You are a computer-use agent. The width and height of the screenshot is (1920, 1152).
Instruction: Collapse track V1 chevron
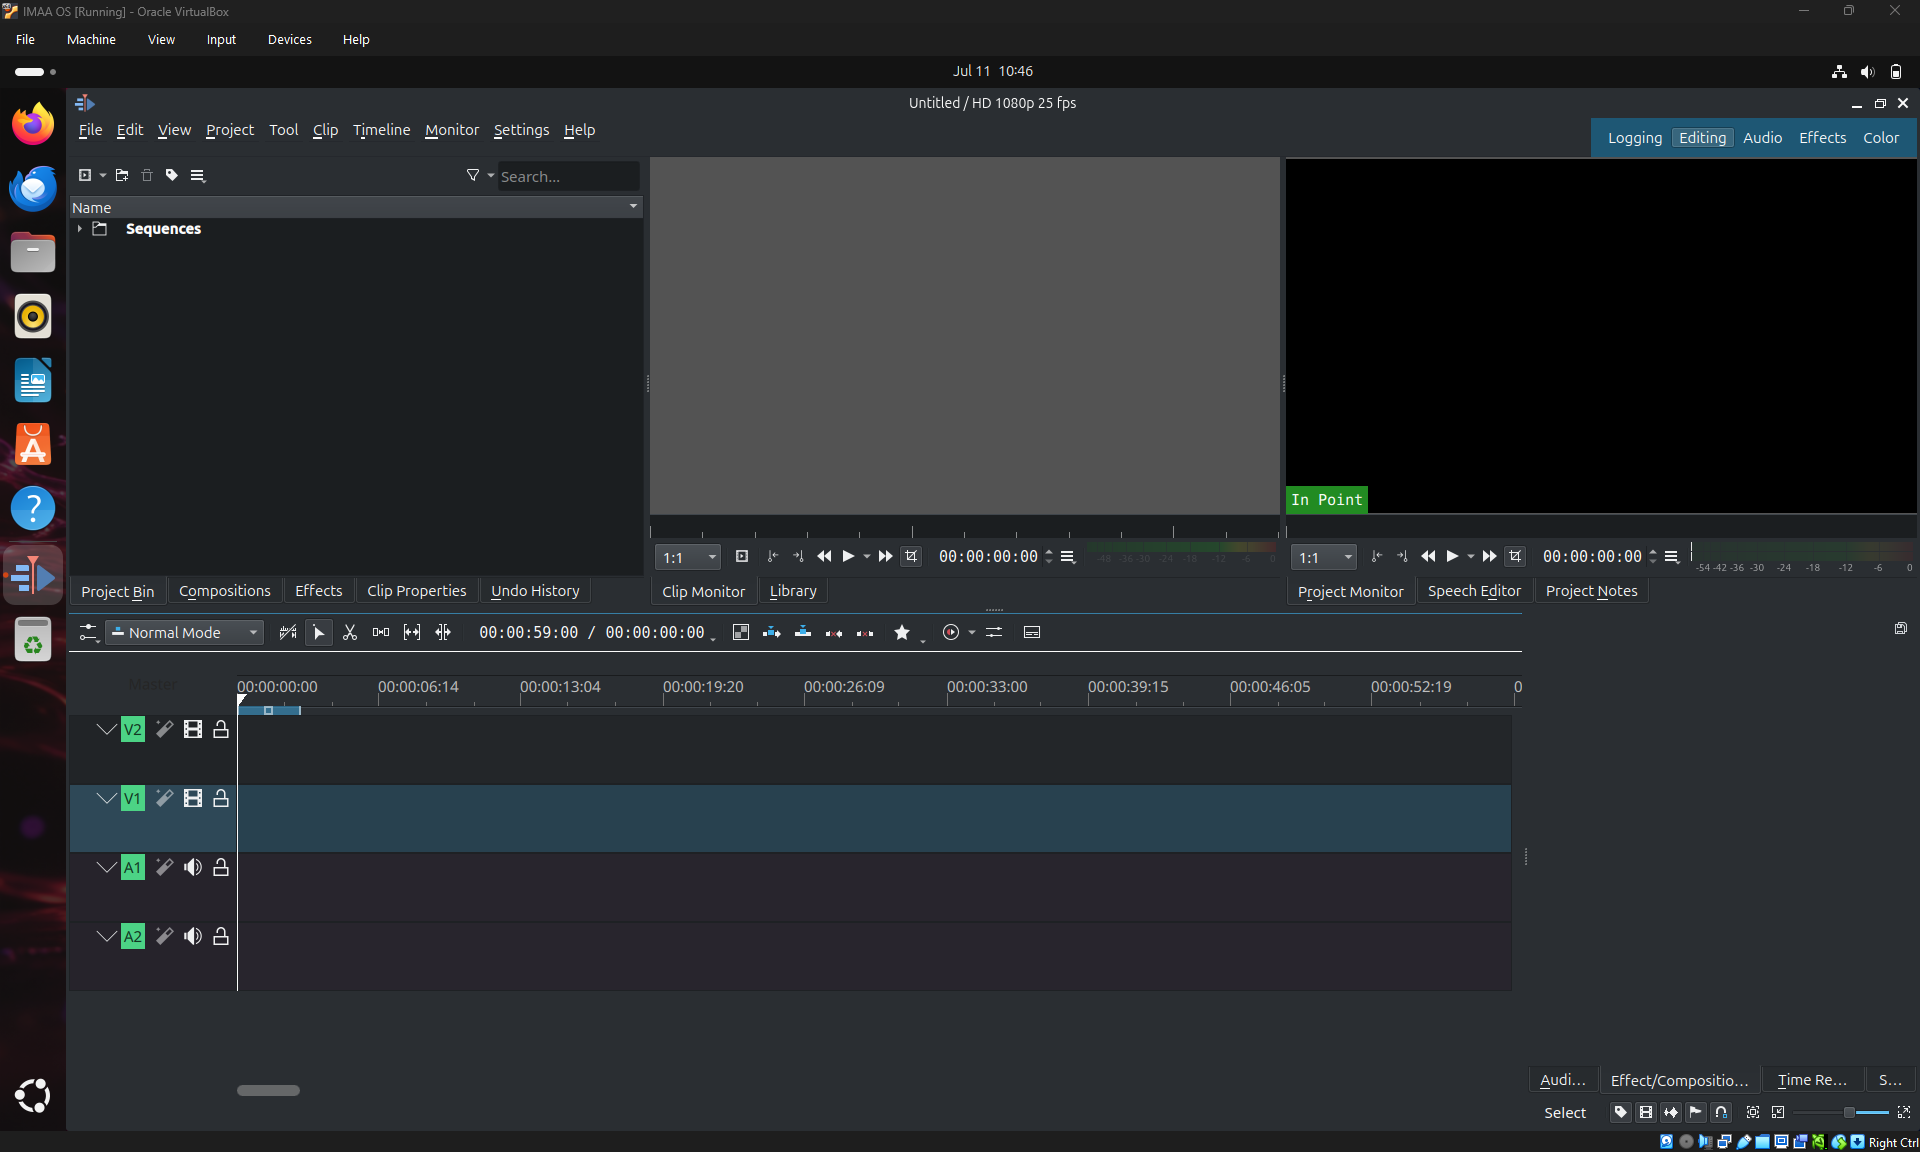[x=106, y=798]
